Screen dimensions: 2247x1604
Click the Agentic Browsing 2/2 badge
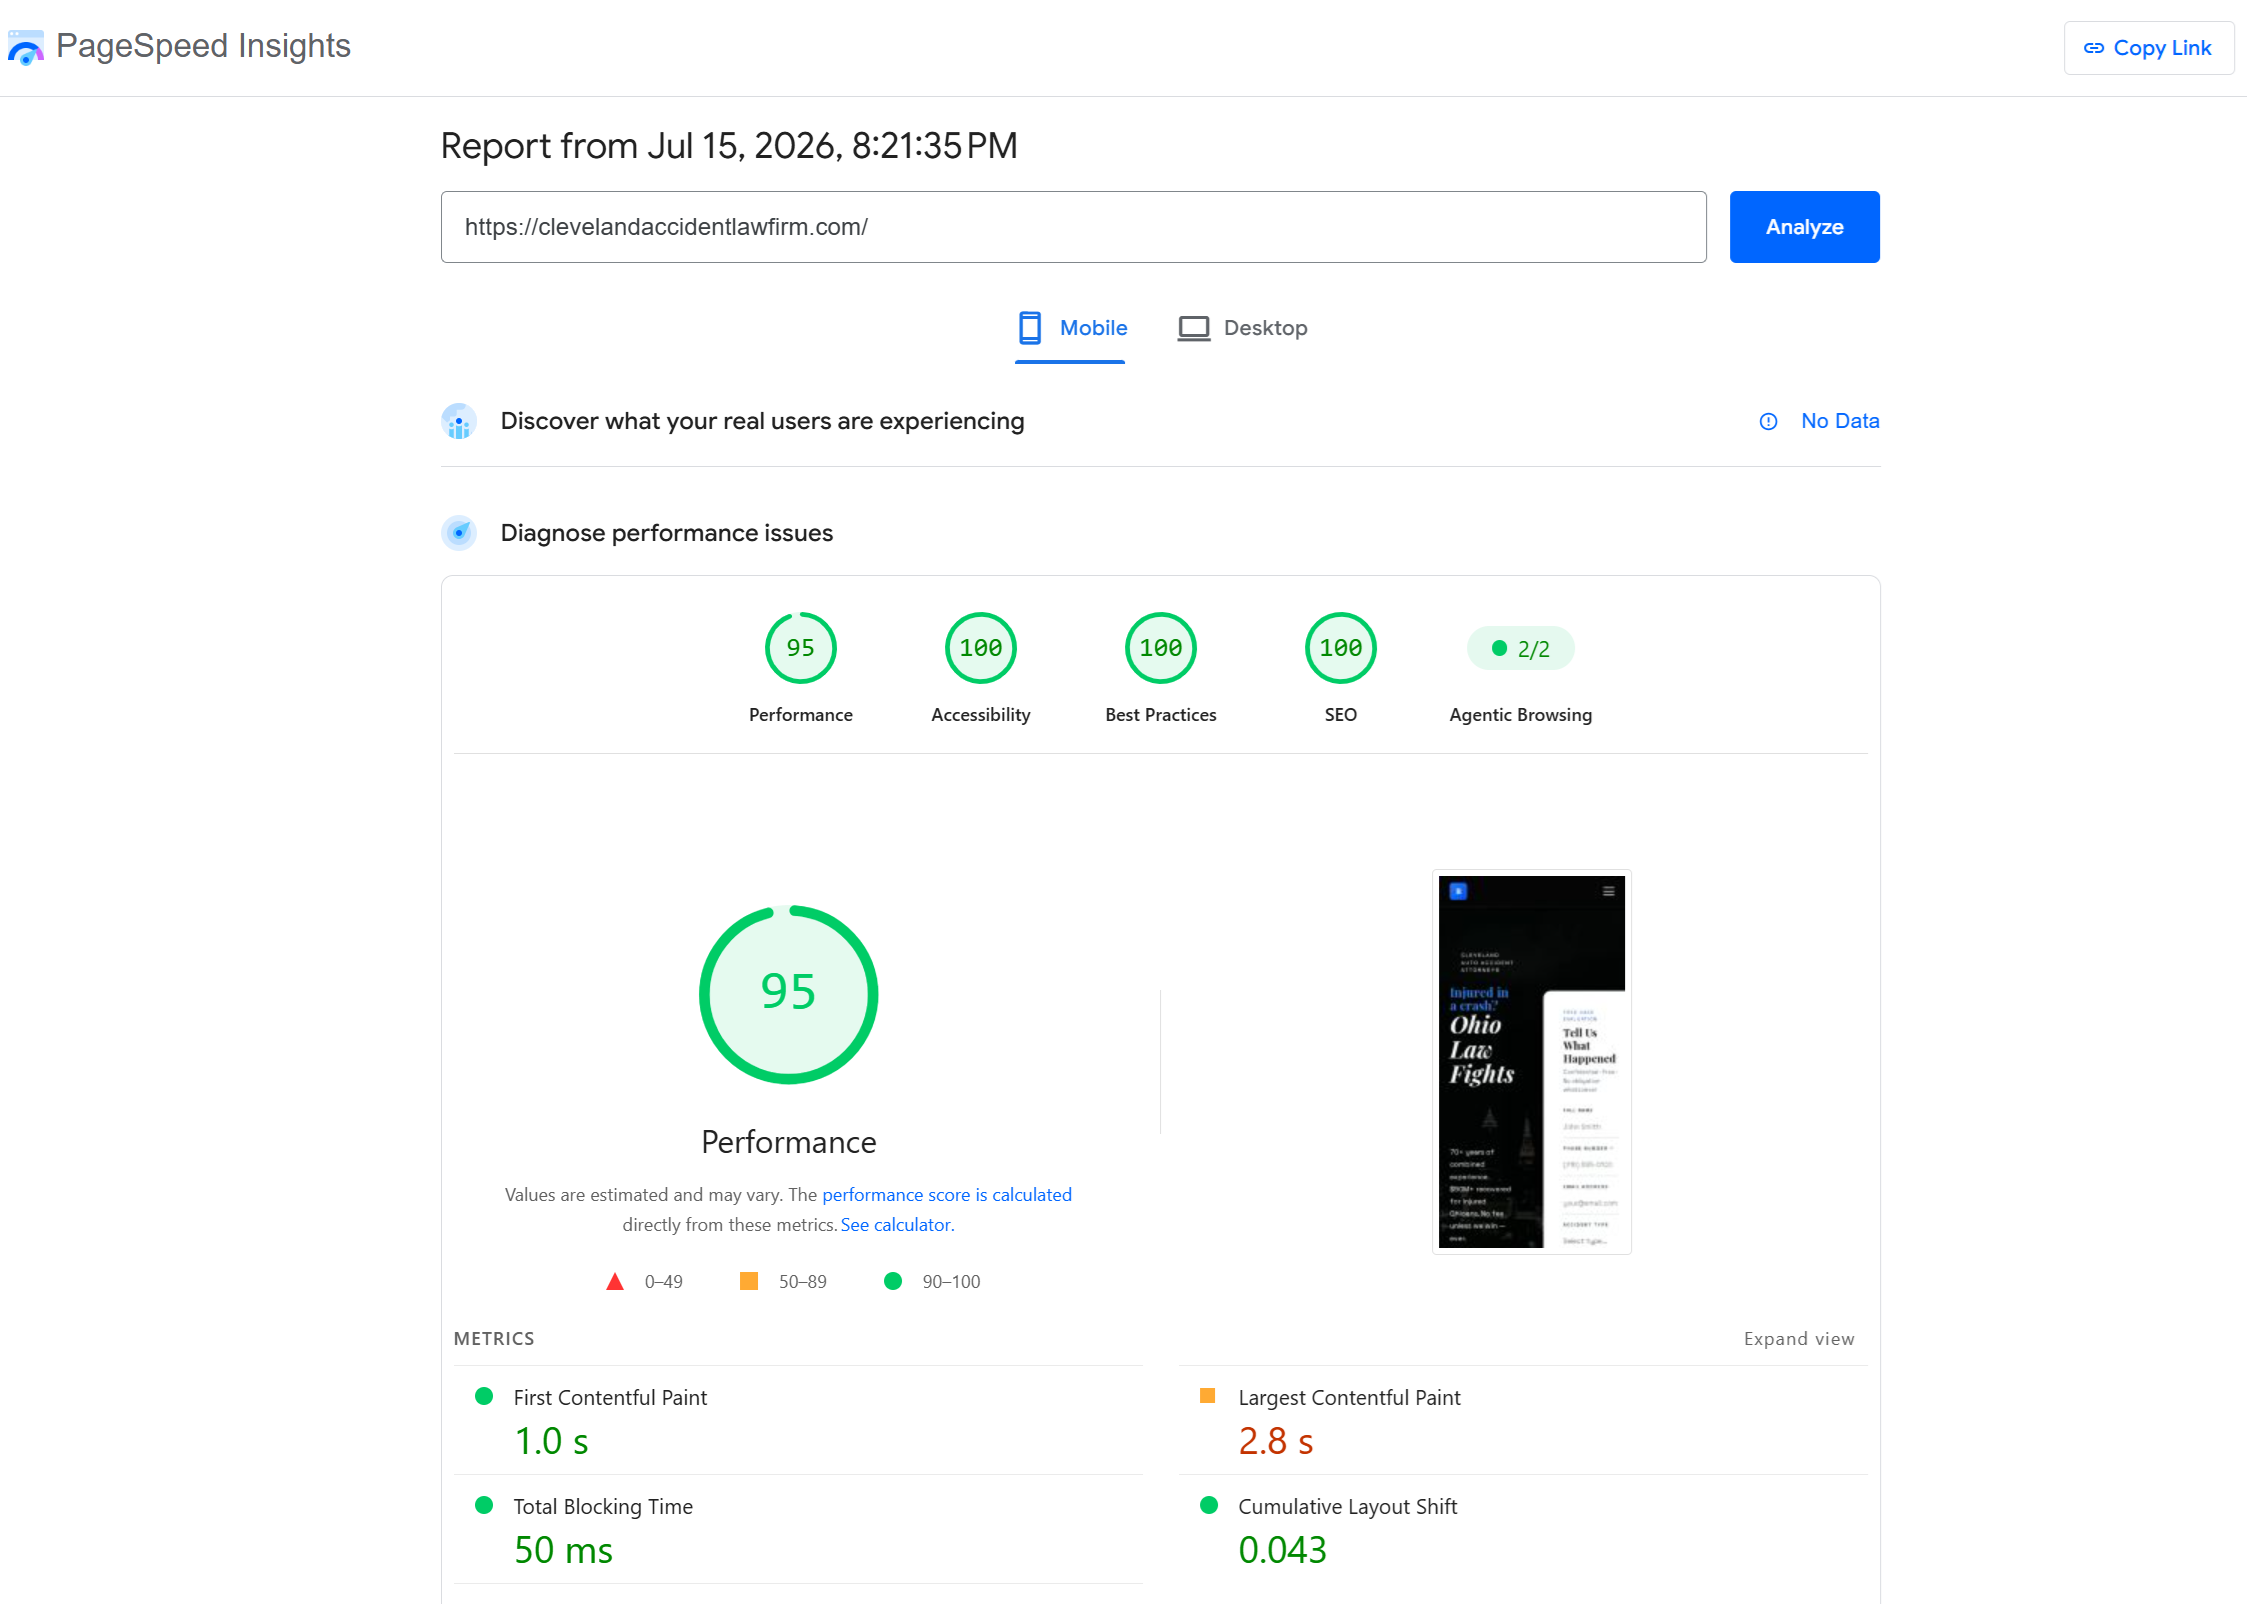(x=1520, y=649)
